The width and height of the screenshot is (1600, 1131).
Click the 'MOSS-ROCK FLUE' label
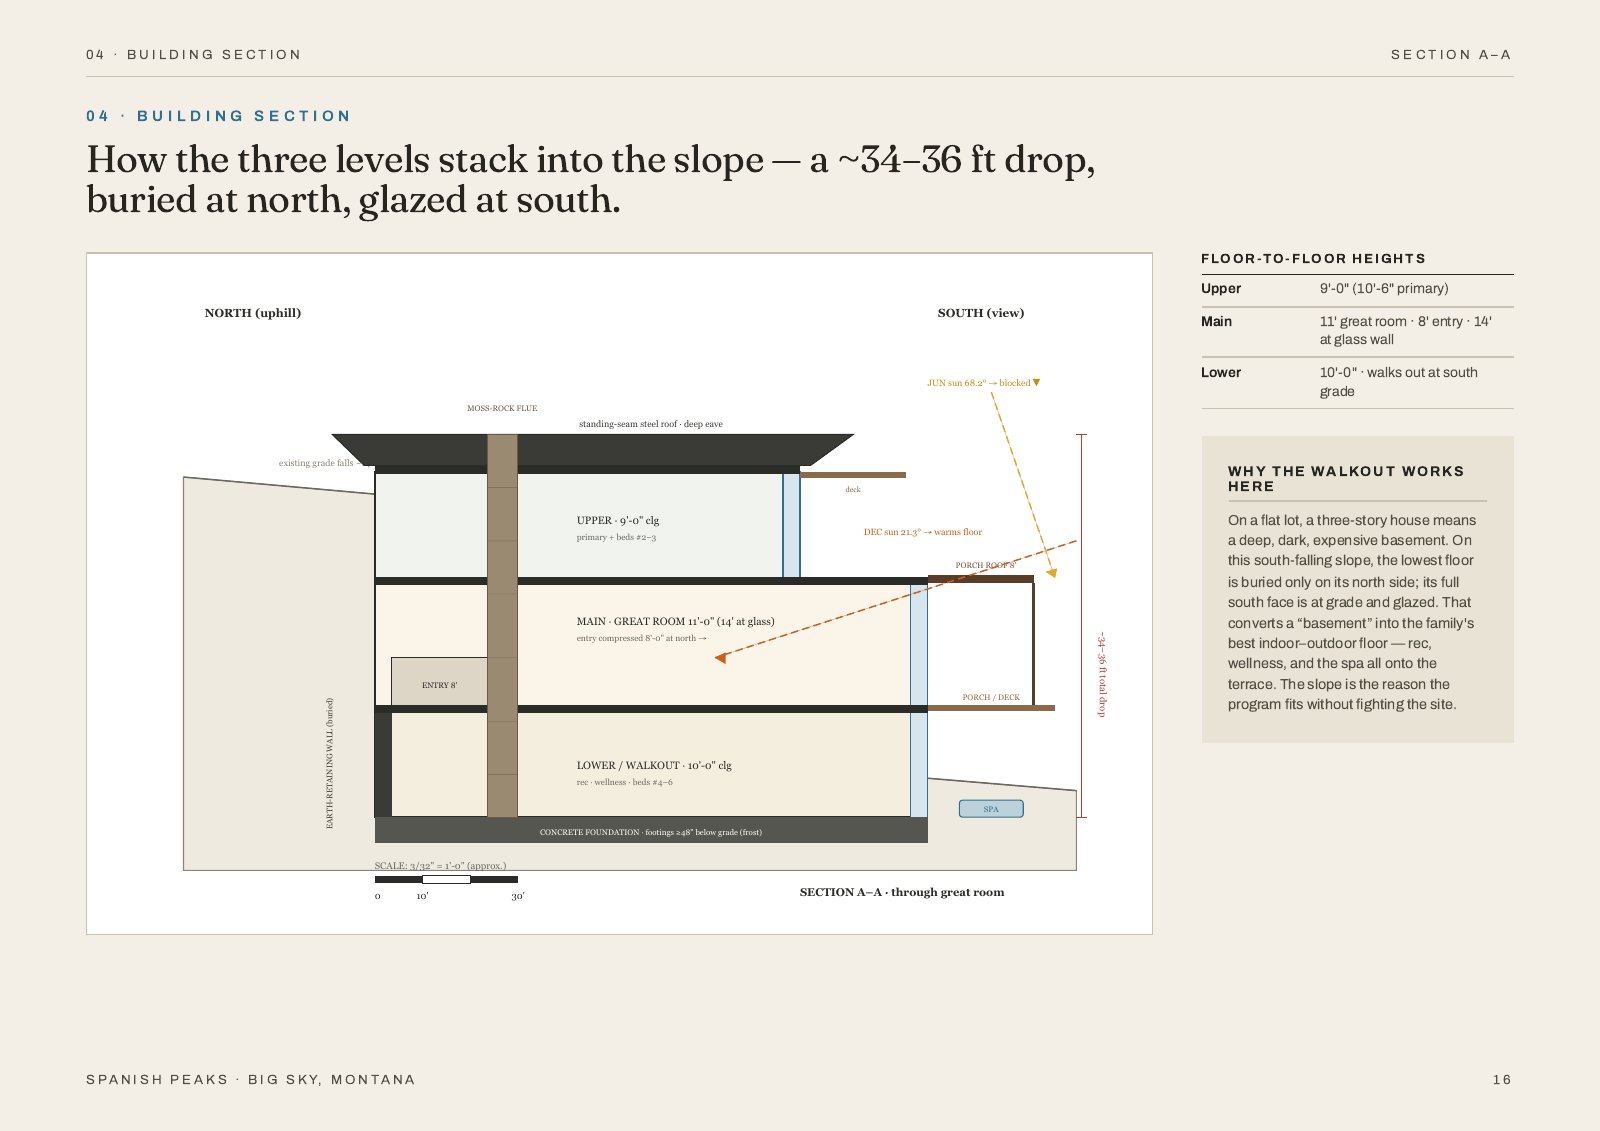[502, 408]
